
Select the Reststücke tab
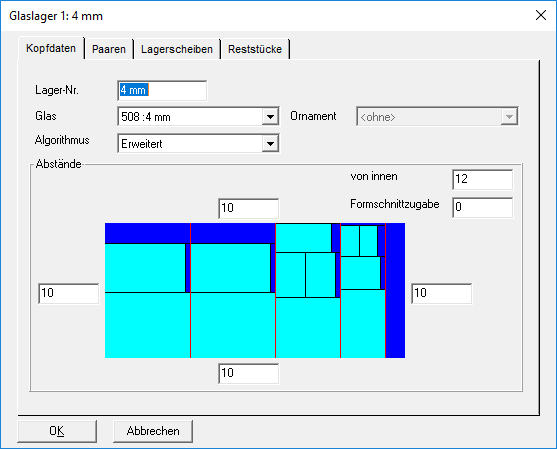coord(255,49)
